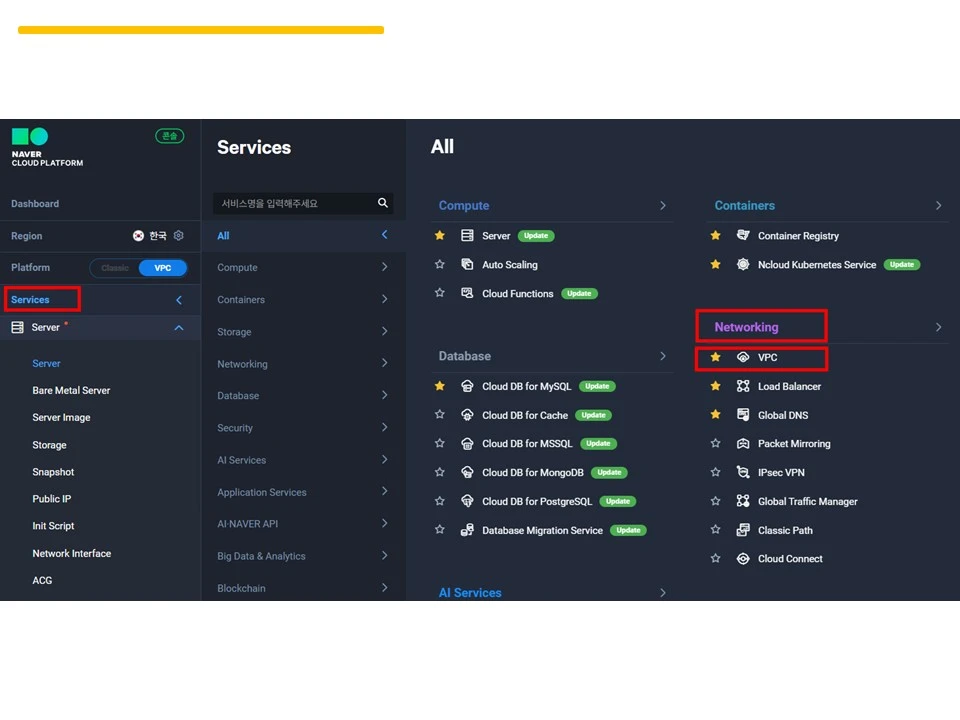The width and height of the screenshot is (960, 720).
Task: Click the Cloud DB for MSSQL icon
Action: point(467,443)
